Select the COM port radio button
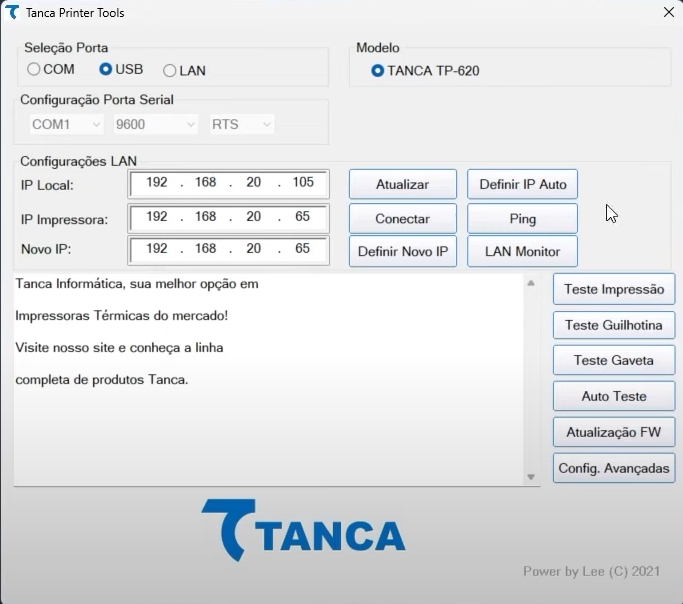683x604 pixels. coord(51,69)
